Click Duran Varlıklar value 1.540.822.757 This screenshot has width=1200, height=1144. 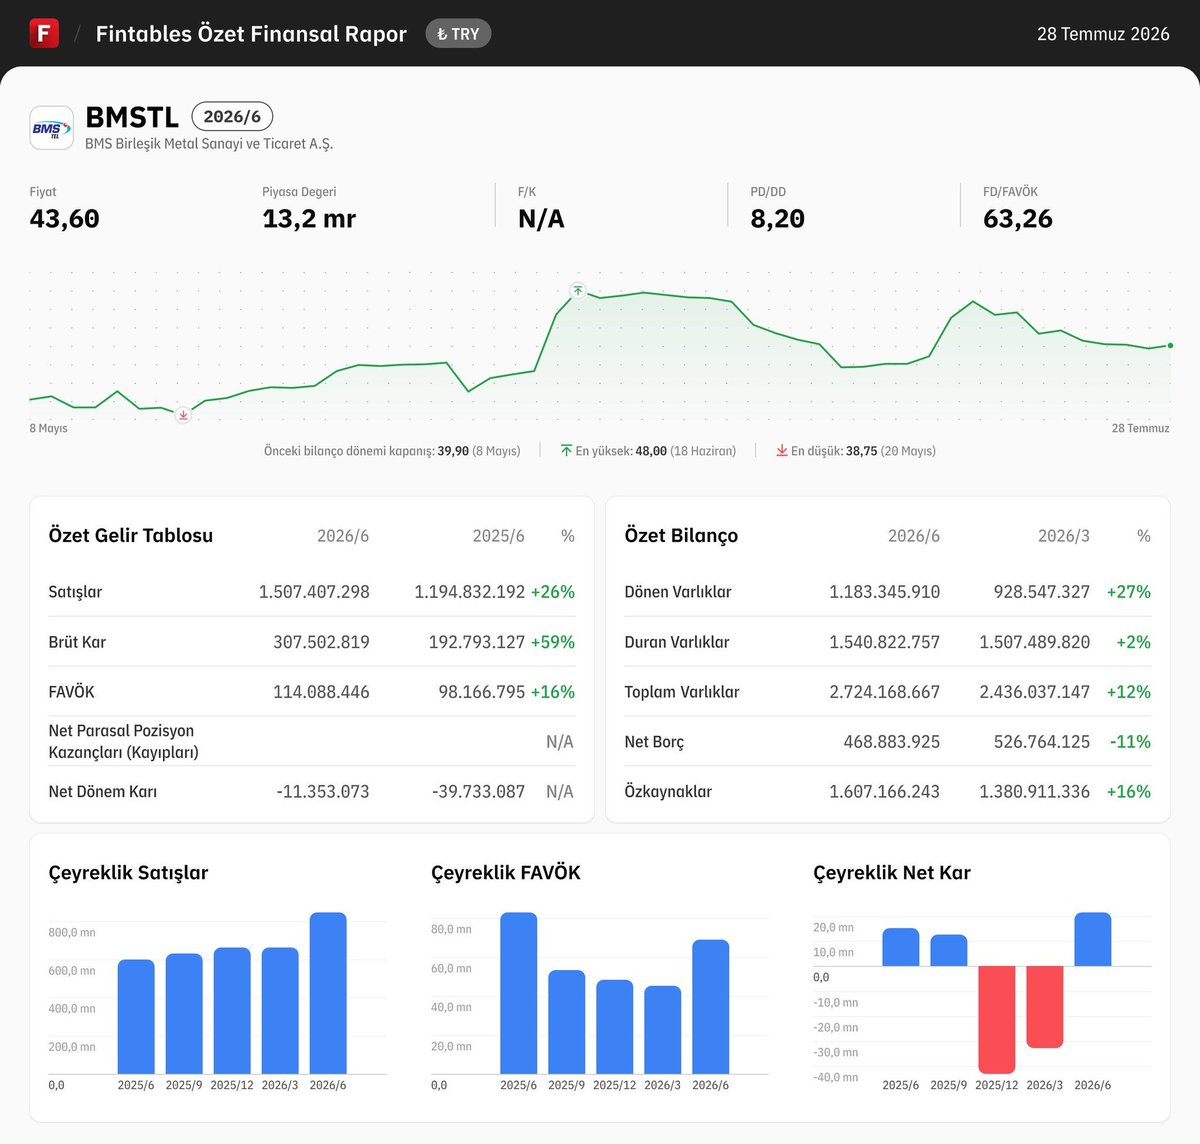885,642
